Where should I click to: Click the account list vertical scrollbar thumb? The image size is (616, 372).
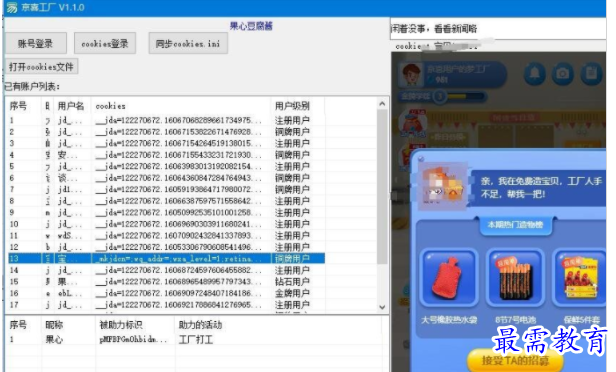click(x=382, y=187)
